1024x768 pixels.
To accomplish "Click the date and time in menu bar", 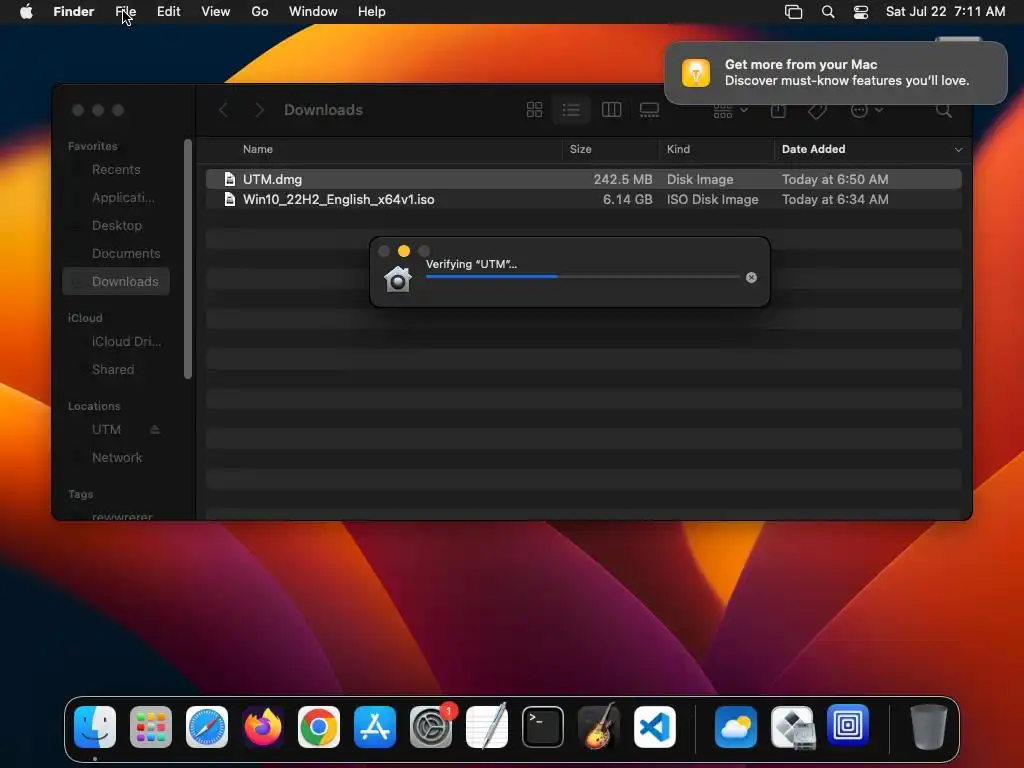I will click(x=945, y=12).
